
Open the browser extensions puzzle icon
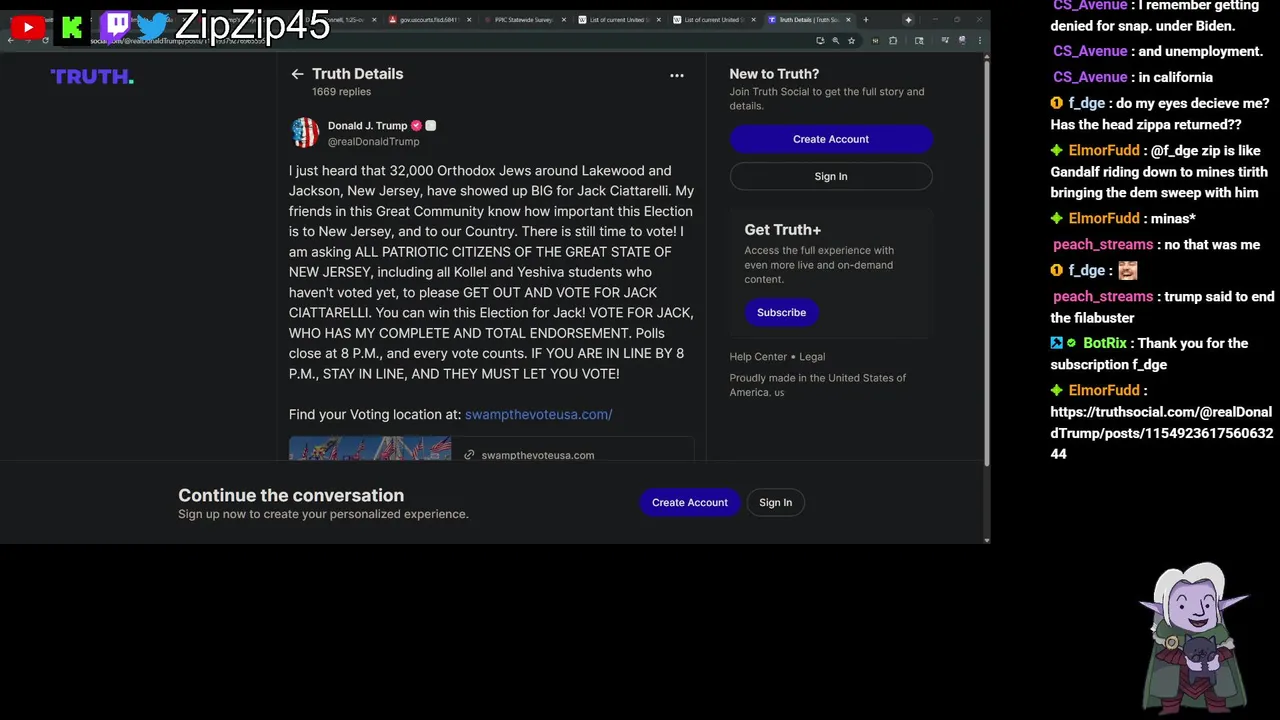(x=893, y=40)
